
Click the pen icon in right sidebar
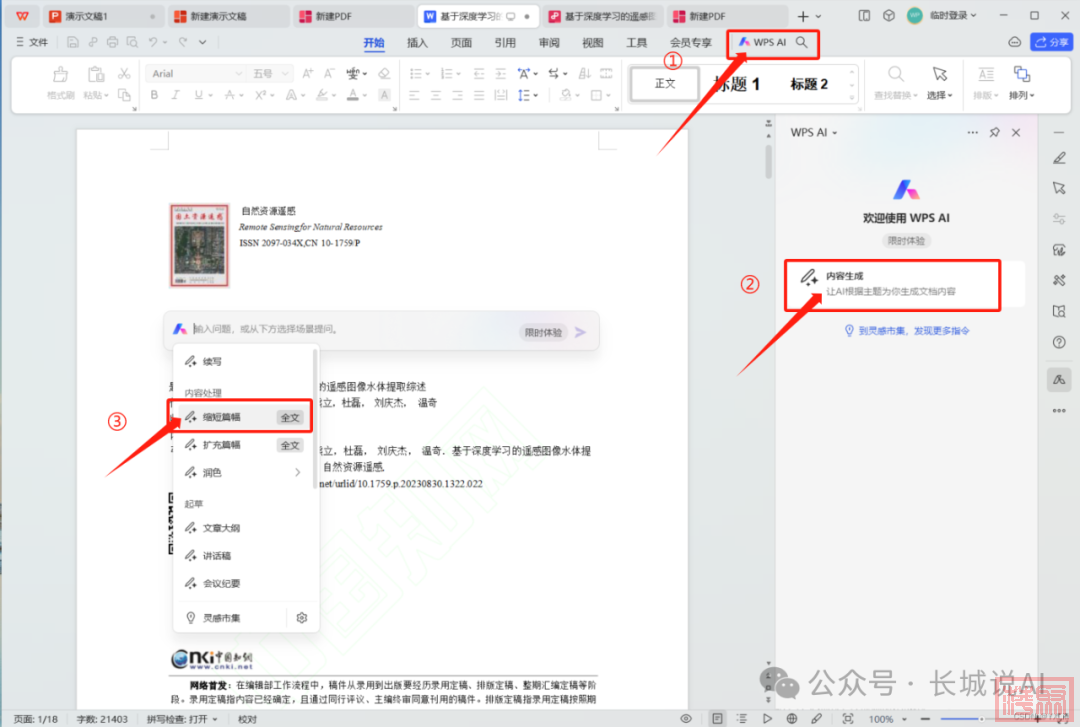pyautogui.click(x=1059, y=158)
